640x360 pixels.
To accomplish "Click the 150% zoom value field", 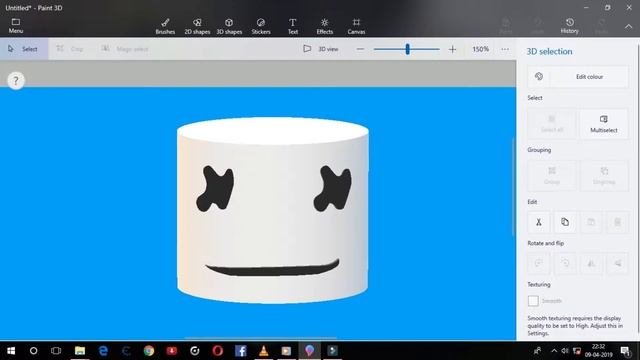I will (480, 49).
